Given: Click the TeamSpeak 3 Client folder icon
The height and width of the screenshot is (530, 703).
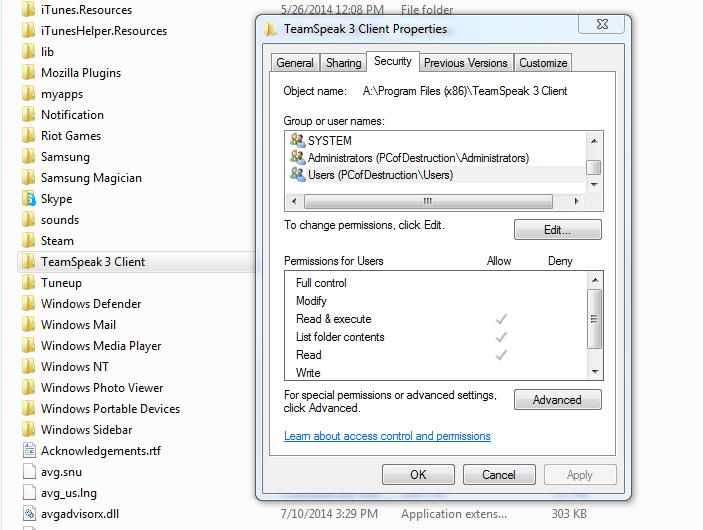Looking at the screenshot, I should pos(29,261).
